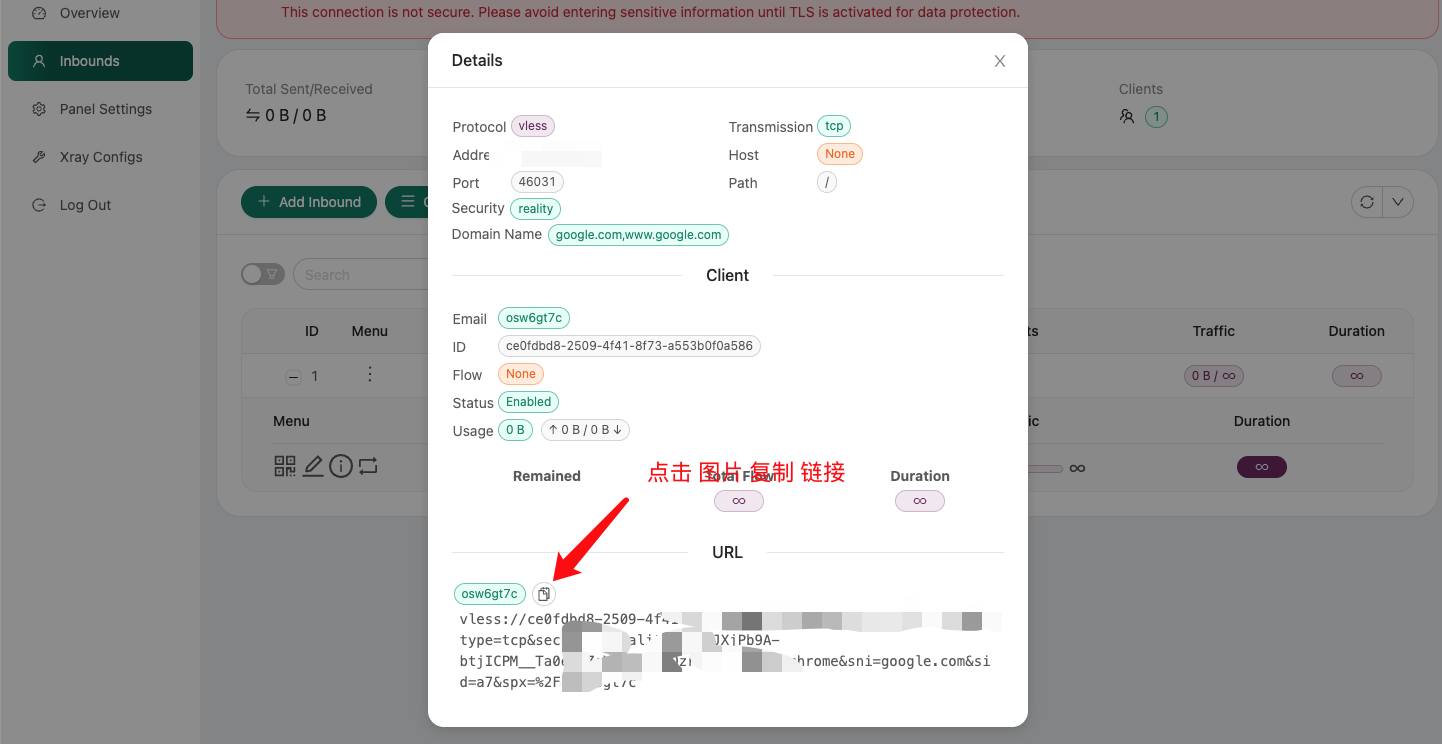Image resolution: width=1442 pixels, height=744 pixels.
Task: Click the Add Inbound button
Action: coord(309,202)
